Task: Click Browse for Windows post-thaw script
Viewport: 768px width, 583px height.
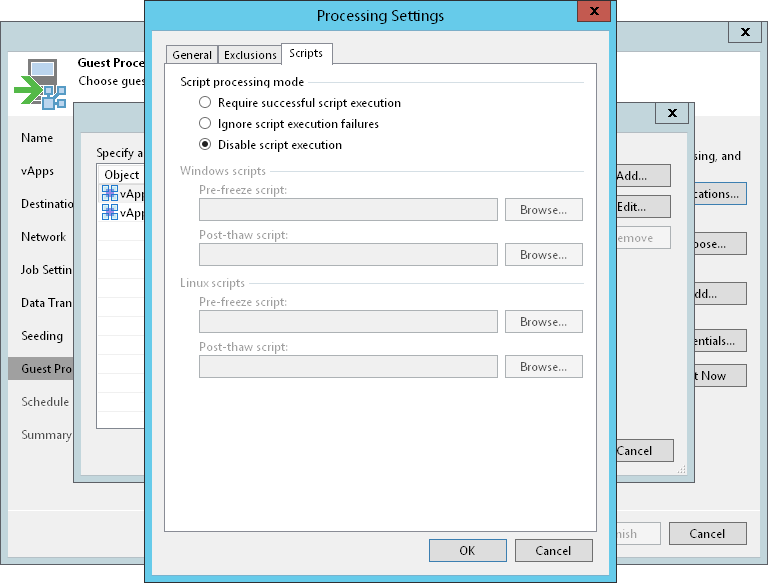Action: point(544,255)
